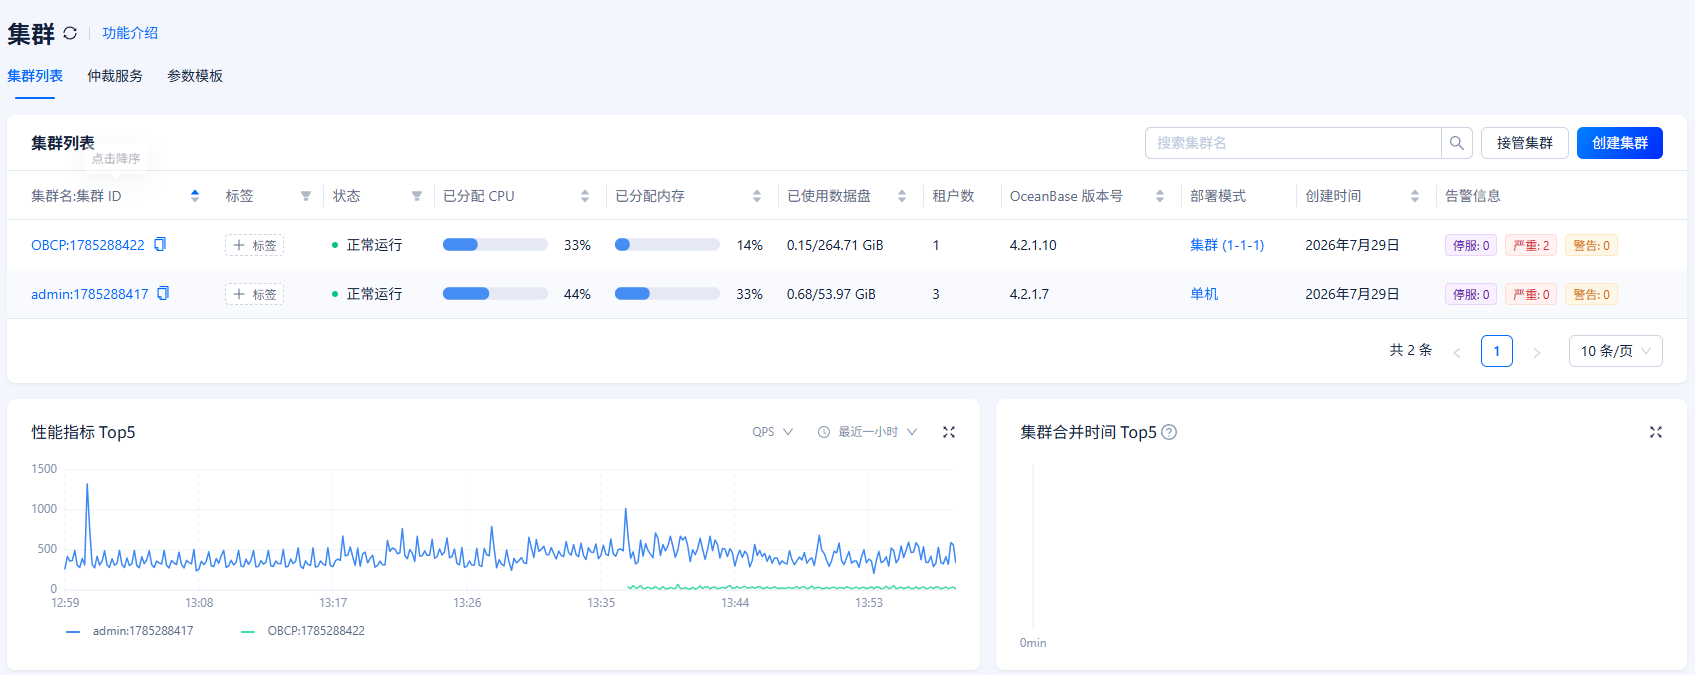Copy the OBCP:1785288422 cluster name
The image size is (1695, 675).
[160, 244]
